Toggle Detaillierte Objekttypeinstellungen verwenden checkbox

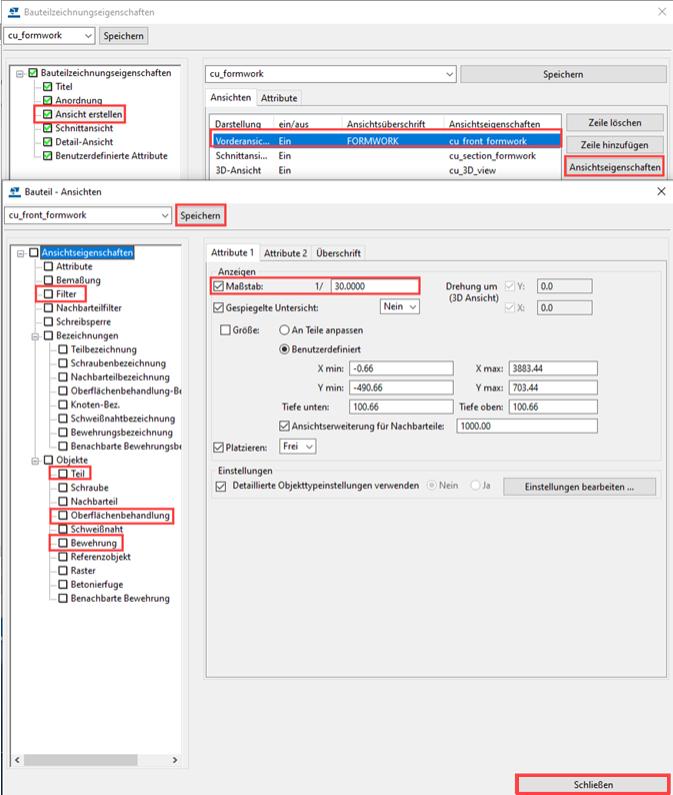pos(222,486)
